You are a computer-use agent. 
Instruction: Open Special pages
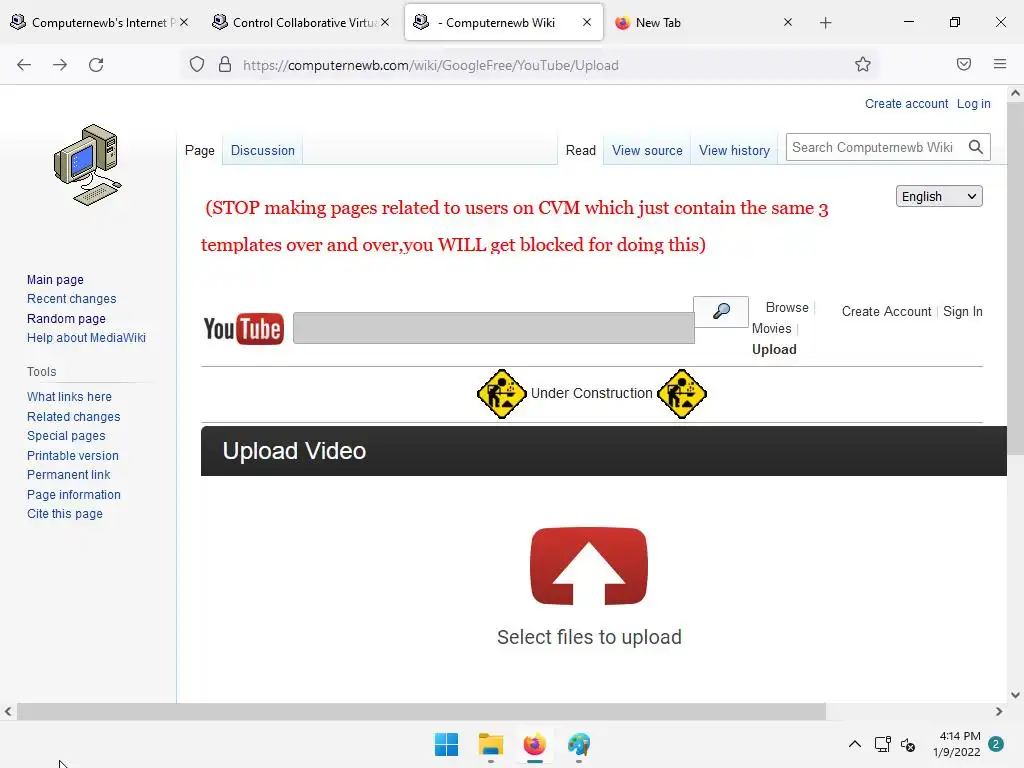click(66, 436)
